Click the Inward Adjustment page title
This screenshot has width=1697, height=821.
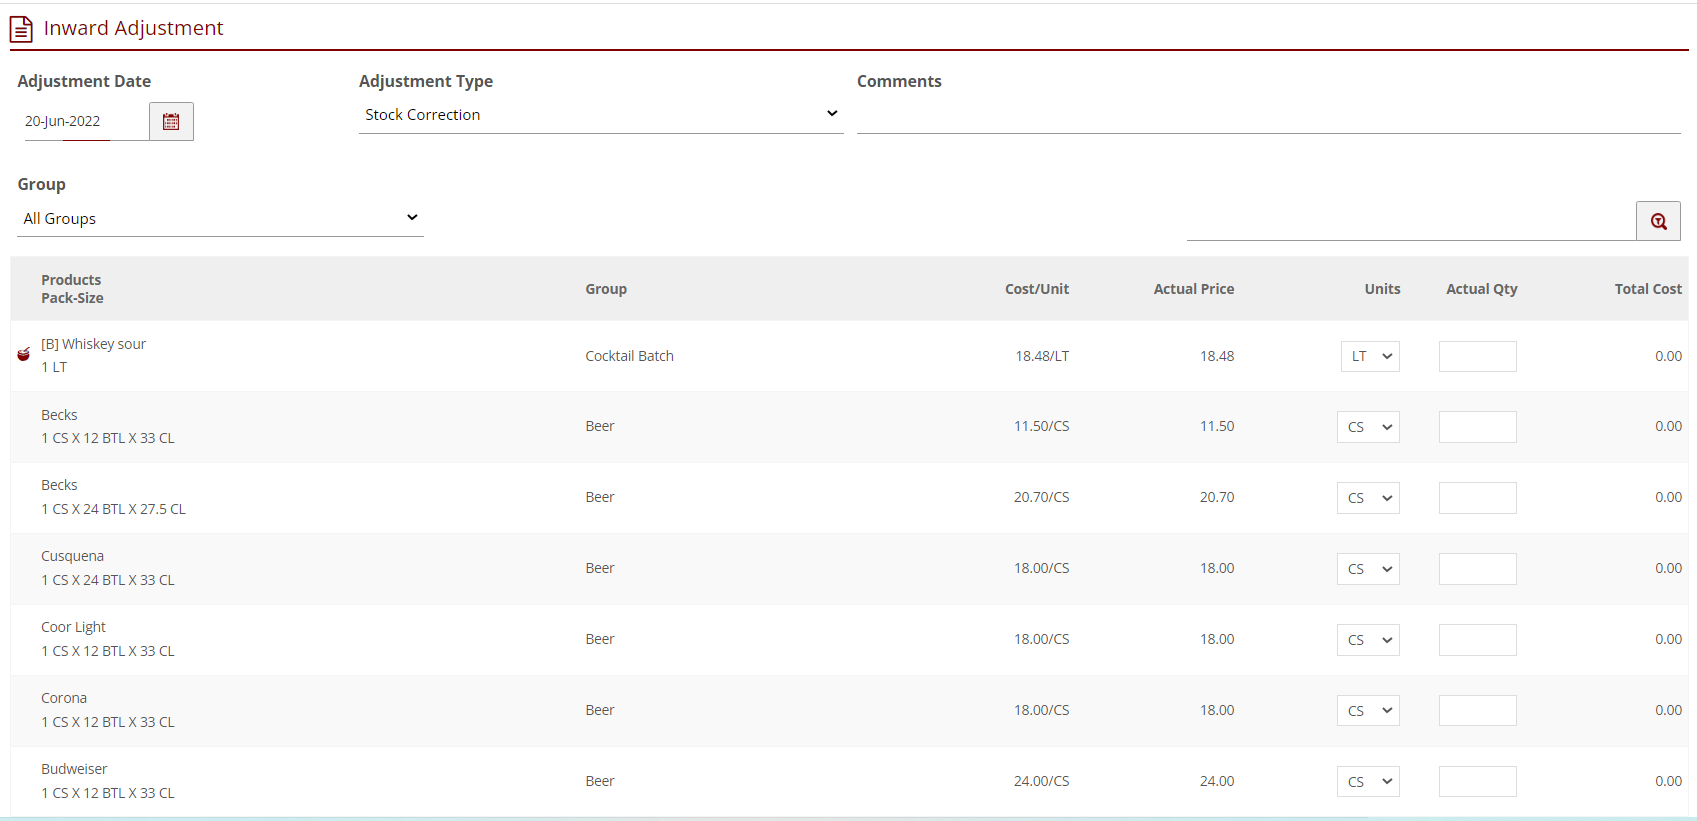click(133, 28)
